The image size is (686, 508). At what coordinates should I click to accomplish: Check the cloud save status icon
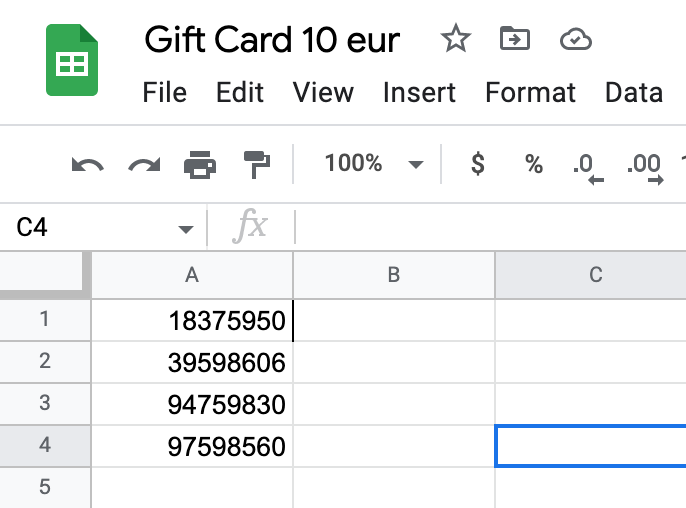point(576,40)
